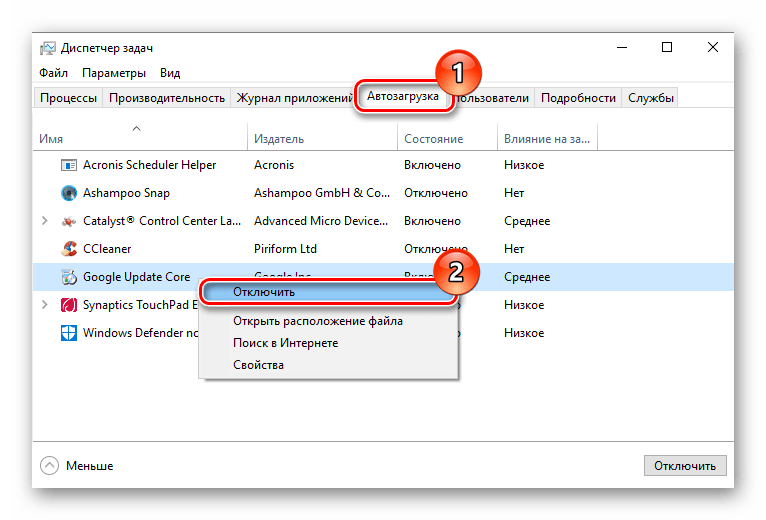Screen dimensions: 766x520
Task: Expand the Synaptics TouchPad row
Action: click(x=45, y=305)
